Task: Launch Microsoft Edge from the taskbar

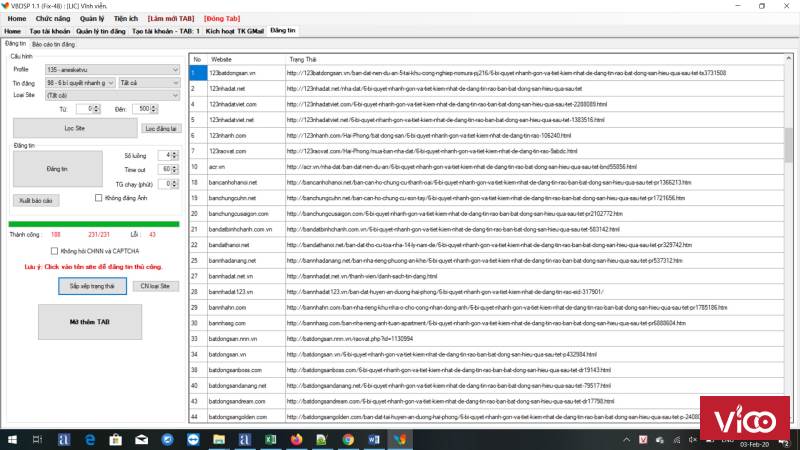Action: [90, 439]
